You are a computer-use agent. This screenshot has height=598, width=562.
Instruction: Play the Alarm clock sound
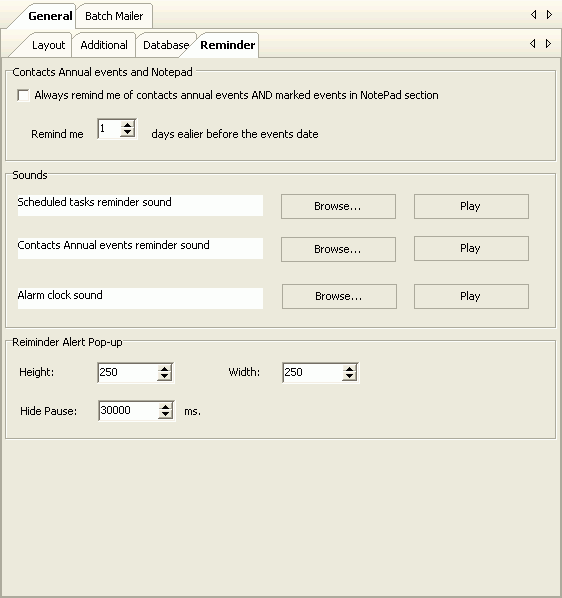471,296
